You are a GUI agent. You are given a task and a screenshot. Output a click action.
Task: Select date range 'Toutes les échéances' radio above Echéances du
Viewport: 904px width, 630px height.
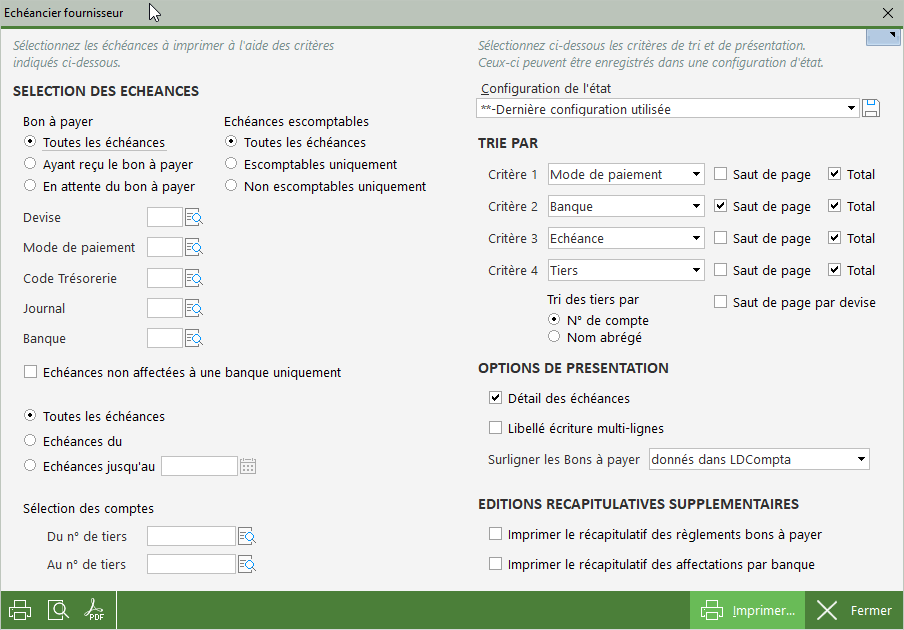30,416
